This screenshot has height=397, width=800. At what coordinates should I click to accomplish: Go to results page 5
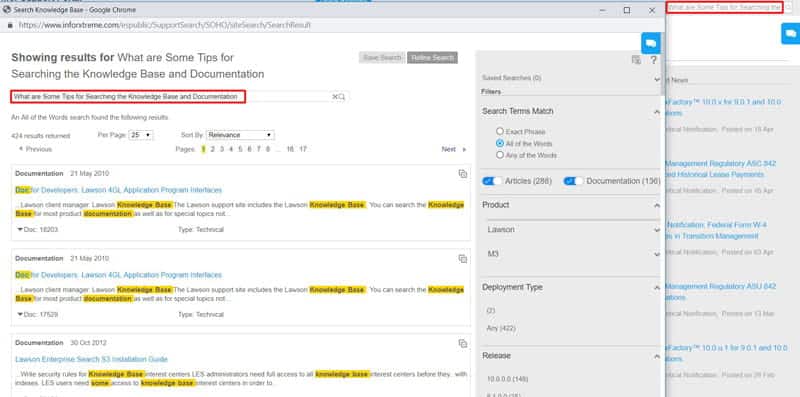tap(240, 149)
